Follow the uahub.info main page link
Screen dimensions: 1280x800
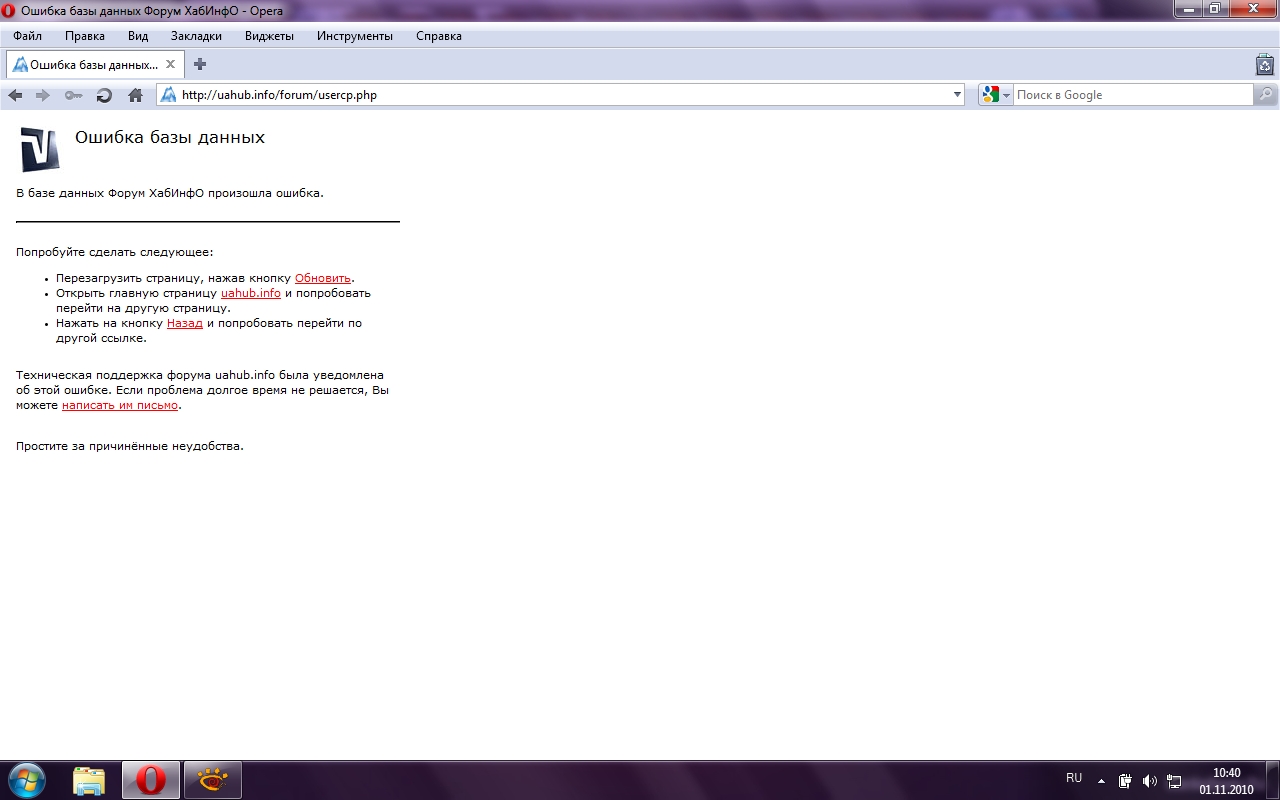pos(250,293)
